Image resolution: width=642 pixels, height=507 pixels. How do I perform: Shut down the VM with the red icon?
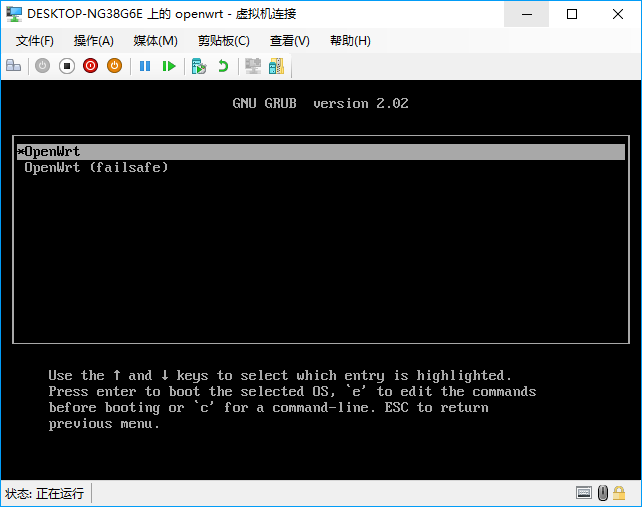(90, 66)
